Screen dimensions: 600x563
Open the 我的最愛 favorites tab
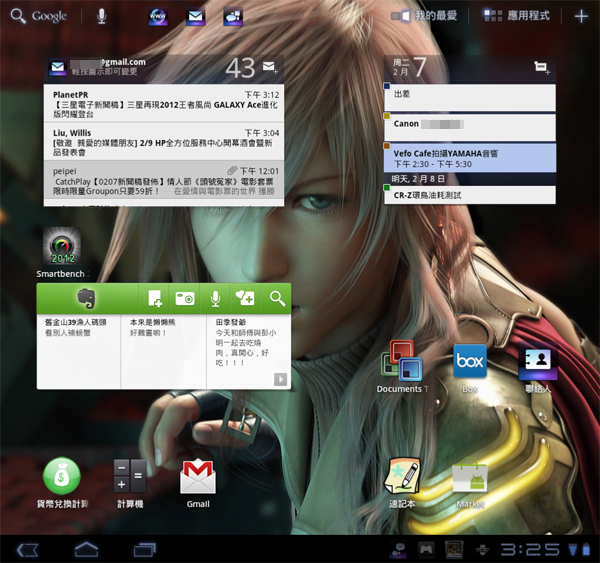point(425,16)
